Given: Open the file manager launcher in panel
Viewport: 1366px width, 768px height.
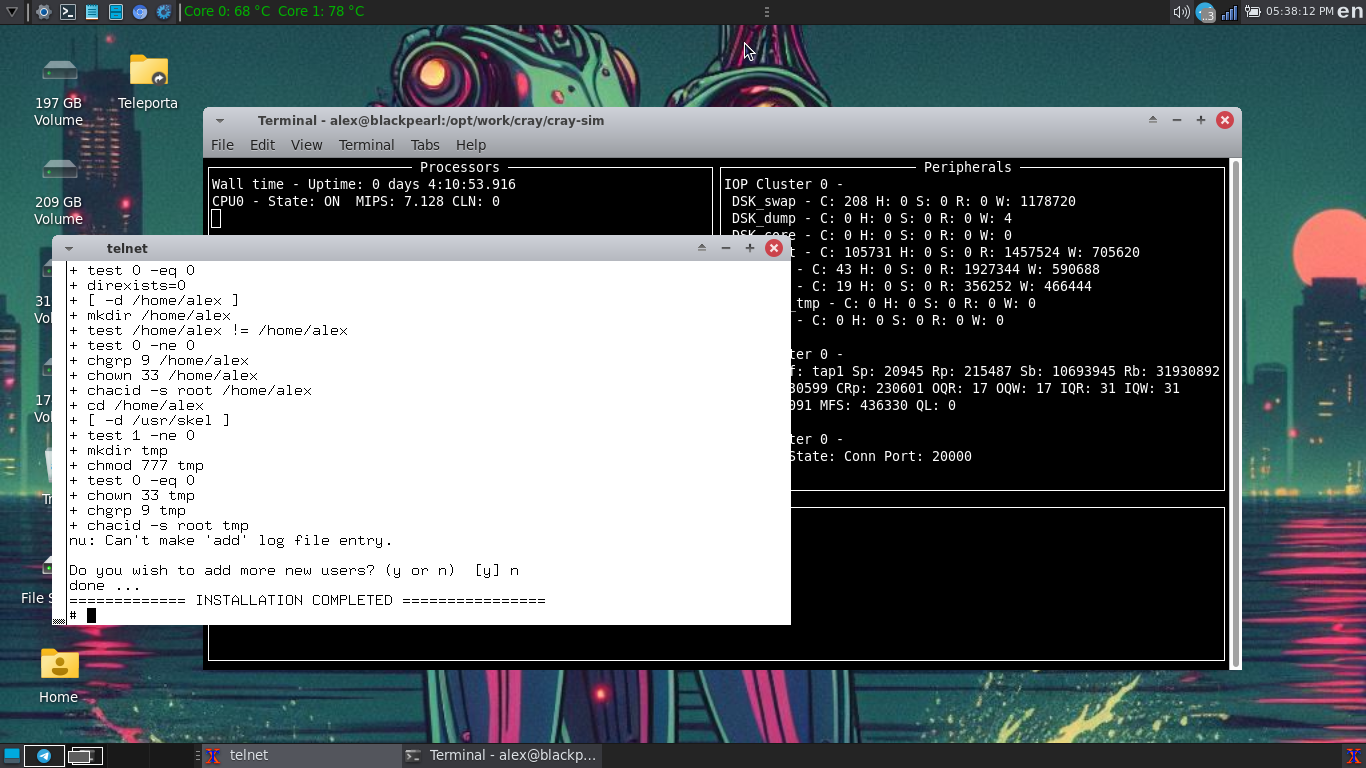Looking at the screenshot, I should (x=116, y=12).
